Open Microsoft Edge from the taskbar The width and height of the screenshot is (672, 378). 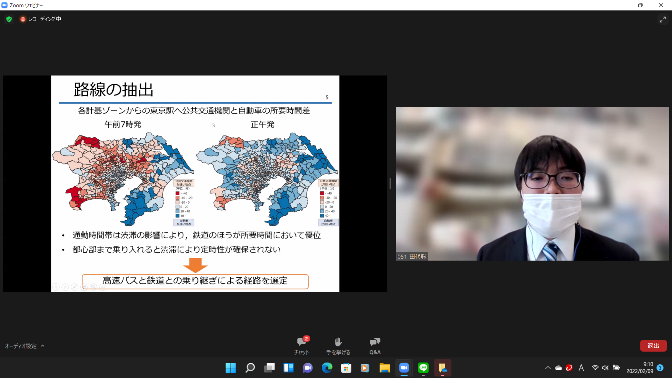point(327,368)
